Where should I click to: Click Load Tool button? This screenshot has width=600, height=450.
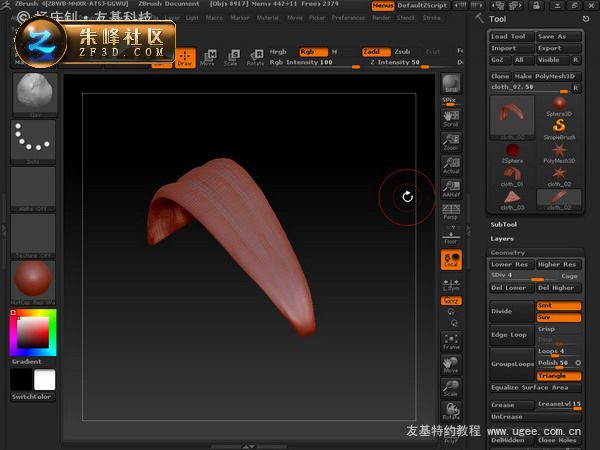click(512, 36)
